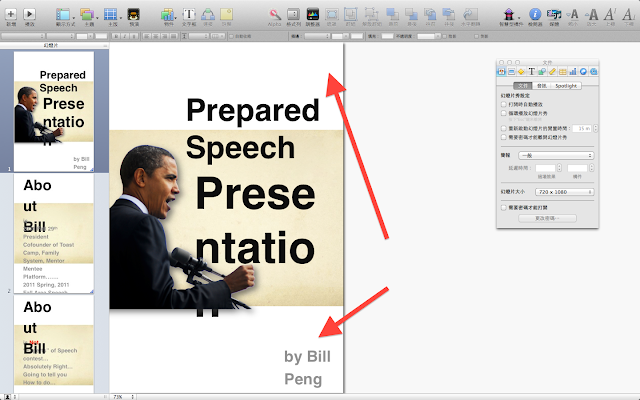Insert a Text Box from the toolbar
This screenshot has height=400, width=640.
pos(189,15)
